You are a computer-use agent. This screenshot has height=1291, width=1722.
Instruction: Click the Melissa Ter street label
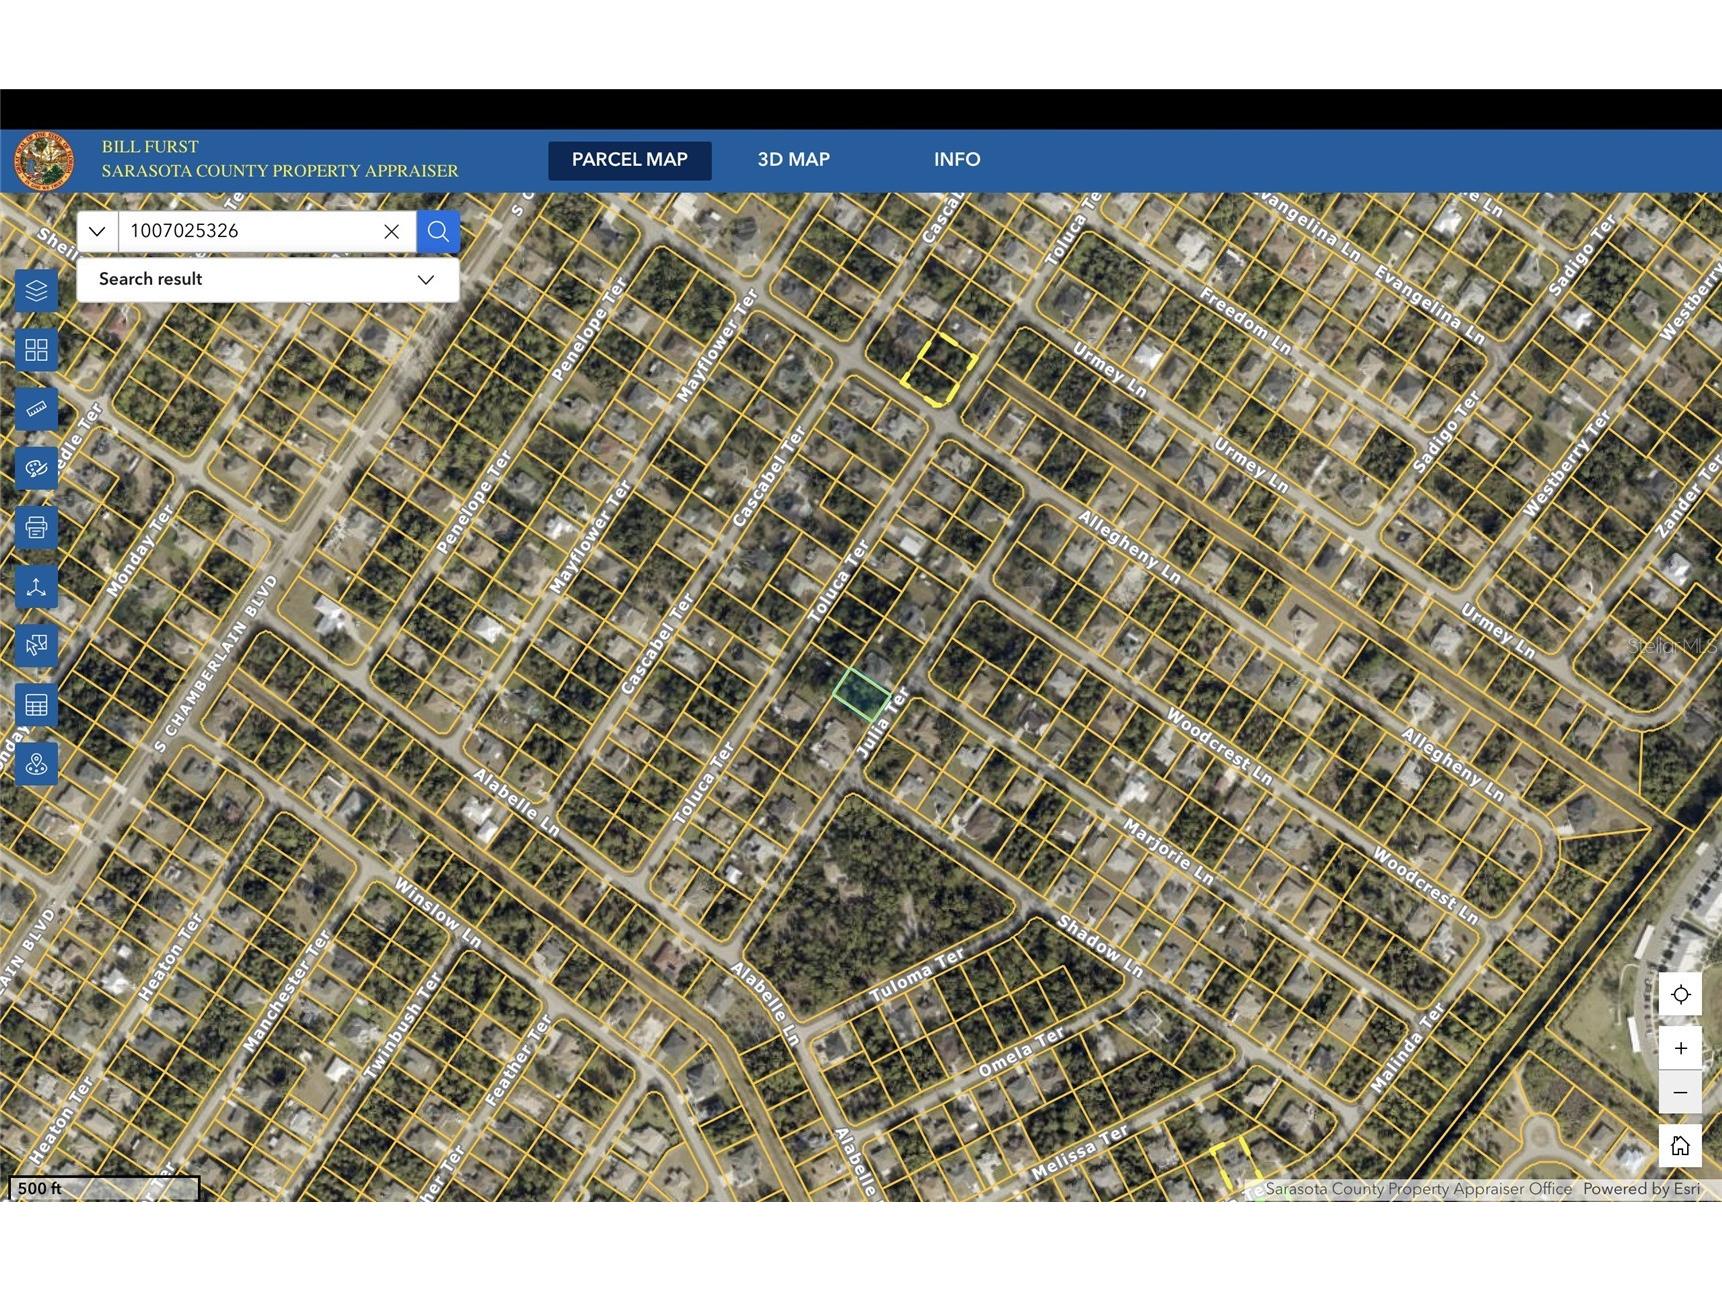pos(1080,1152)
